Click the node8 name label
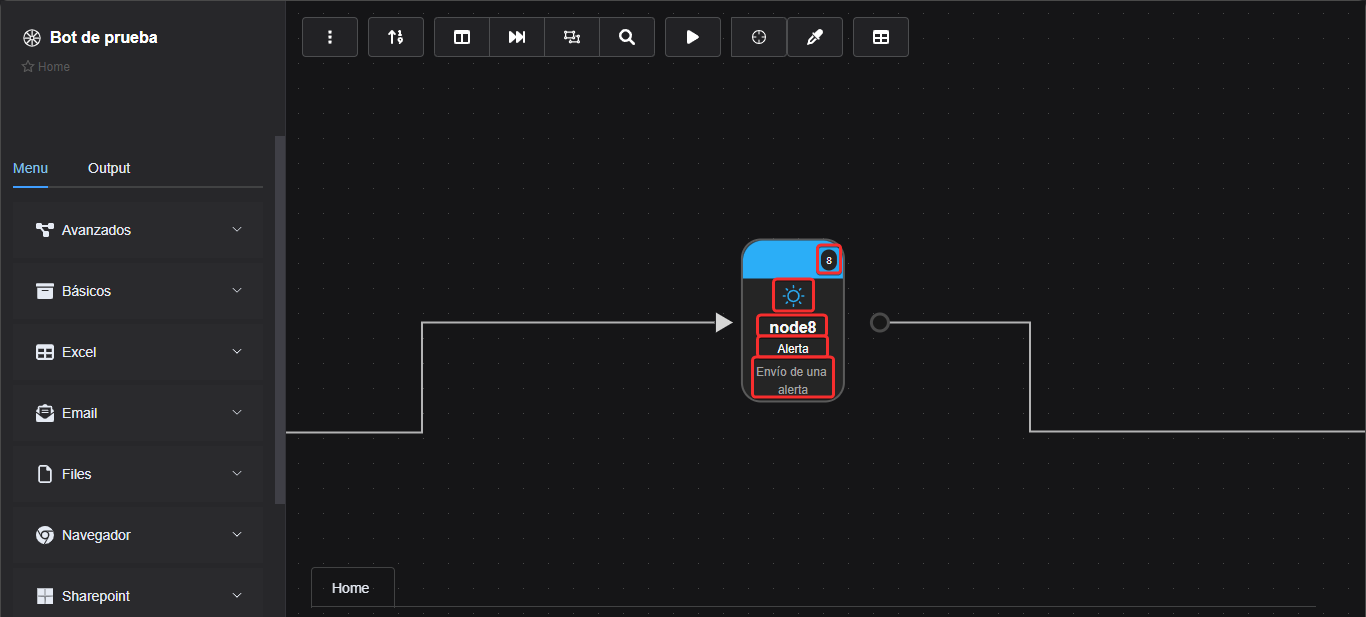1366x617 pixels. click(x=793, y=327)
